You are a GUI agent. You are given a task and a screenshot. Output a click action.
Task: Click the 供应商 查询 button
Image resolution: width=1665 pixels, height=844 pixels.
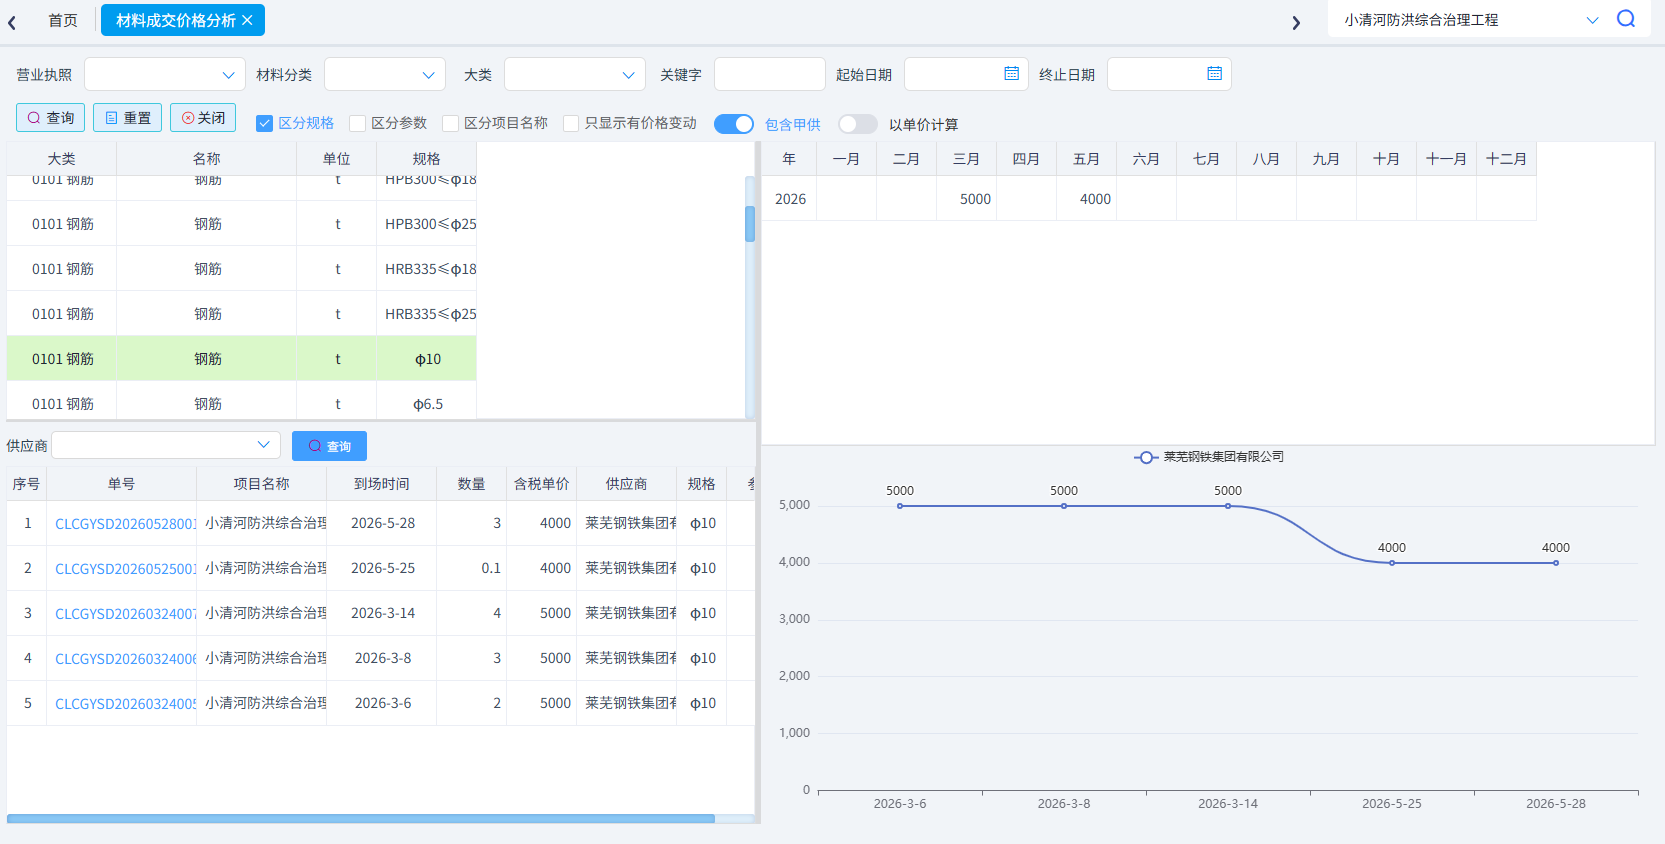click(329, 446)
